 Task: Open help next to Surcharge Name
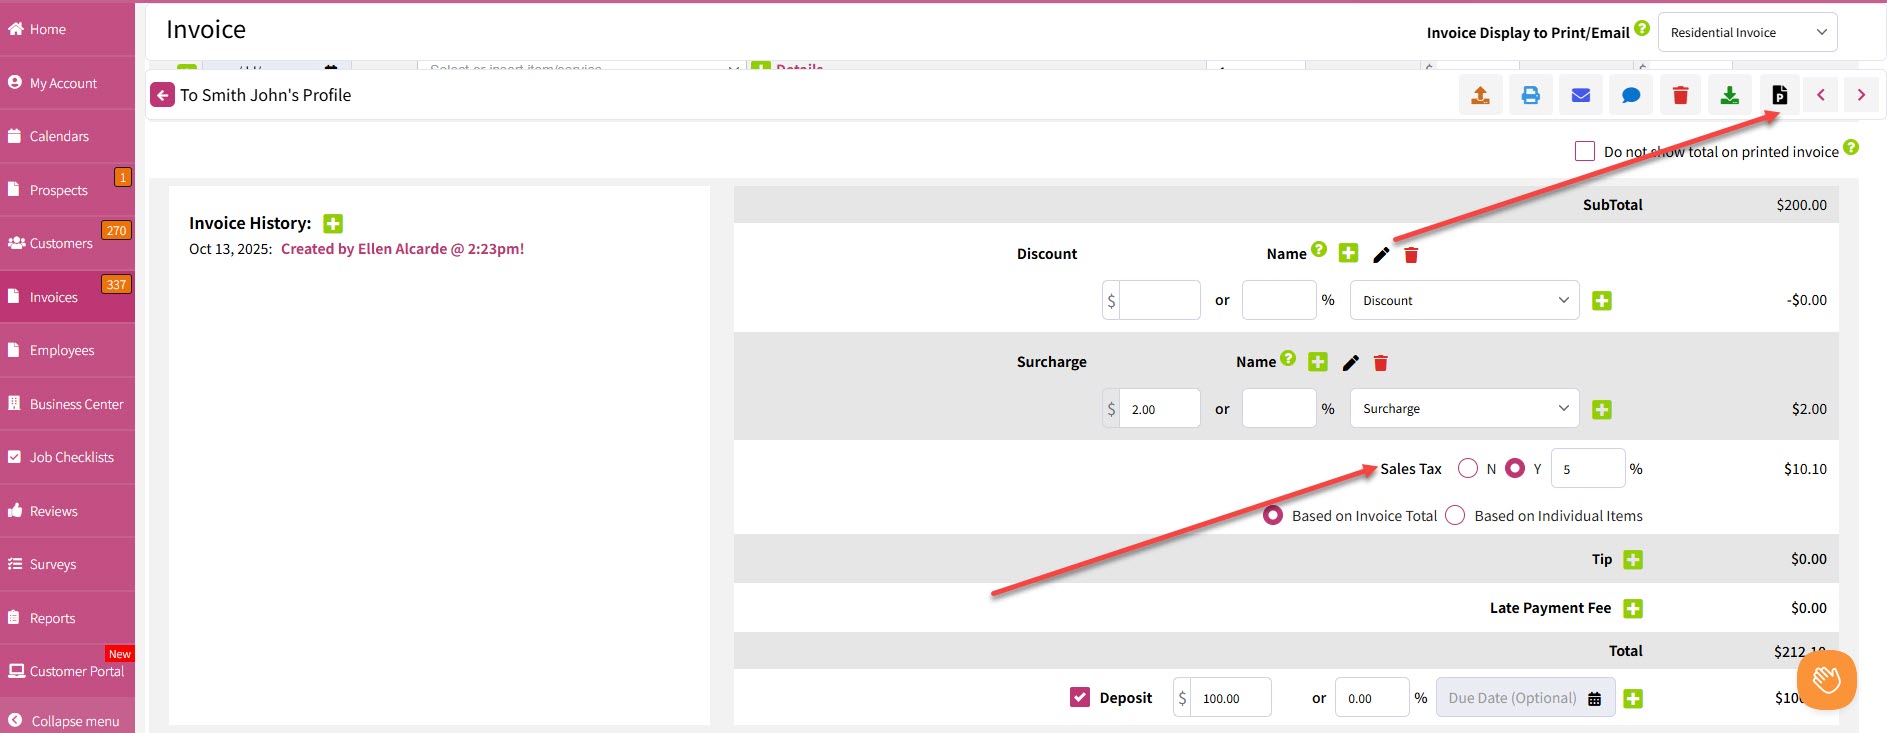[1288, 357]
